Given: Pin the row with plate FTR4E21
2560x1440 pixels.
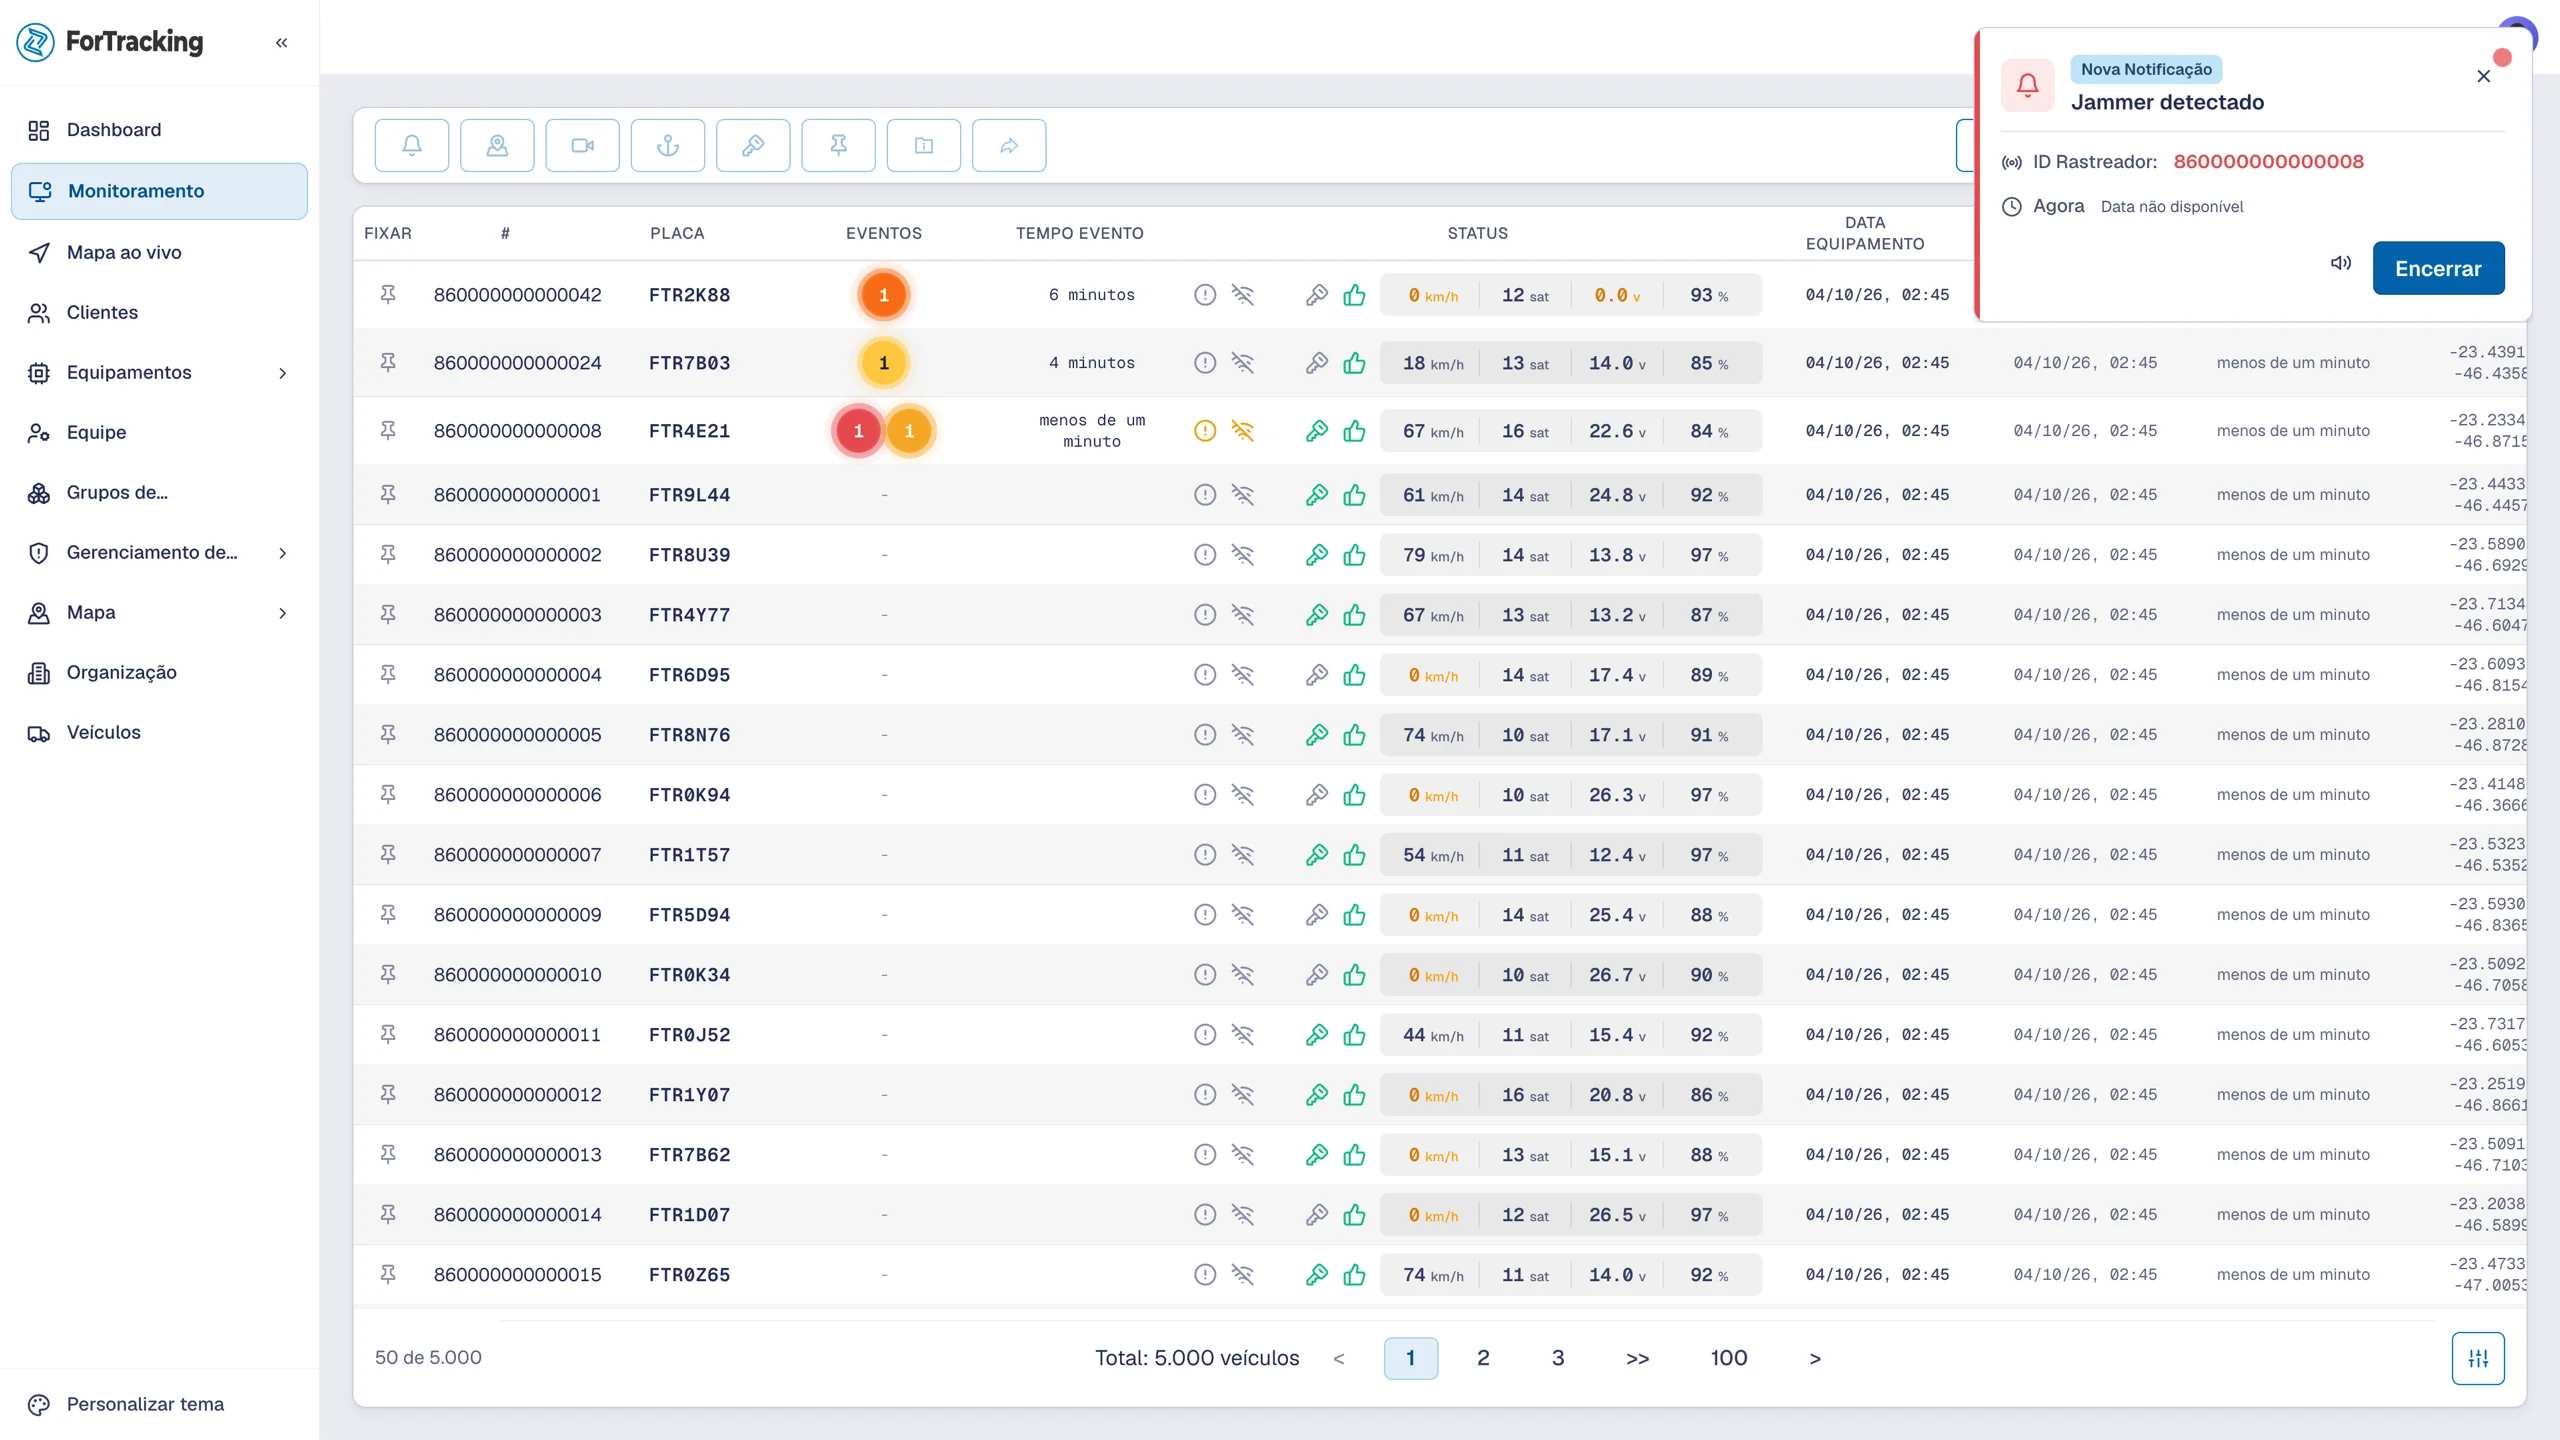Looking at the screenshot, I should click(x=388, y=431).
